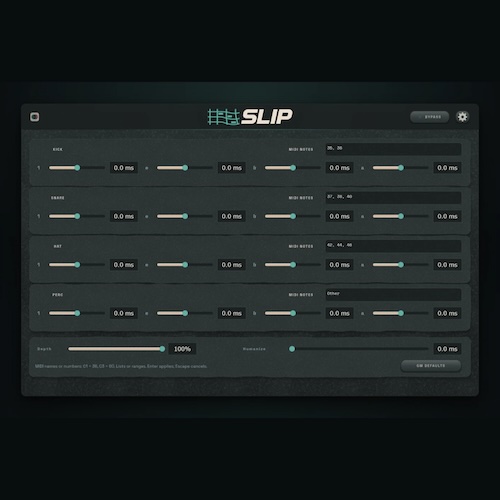500x500 pixels.
Task: Adjust the Snare row 'e' subdivision slider
Action: click(x=185, y=216)
